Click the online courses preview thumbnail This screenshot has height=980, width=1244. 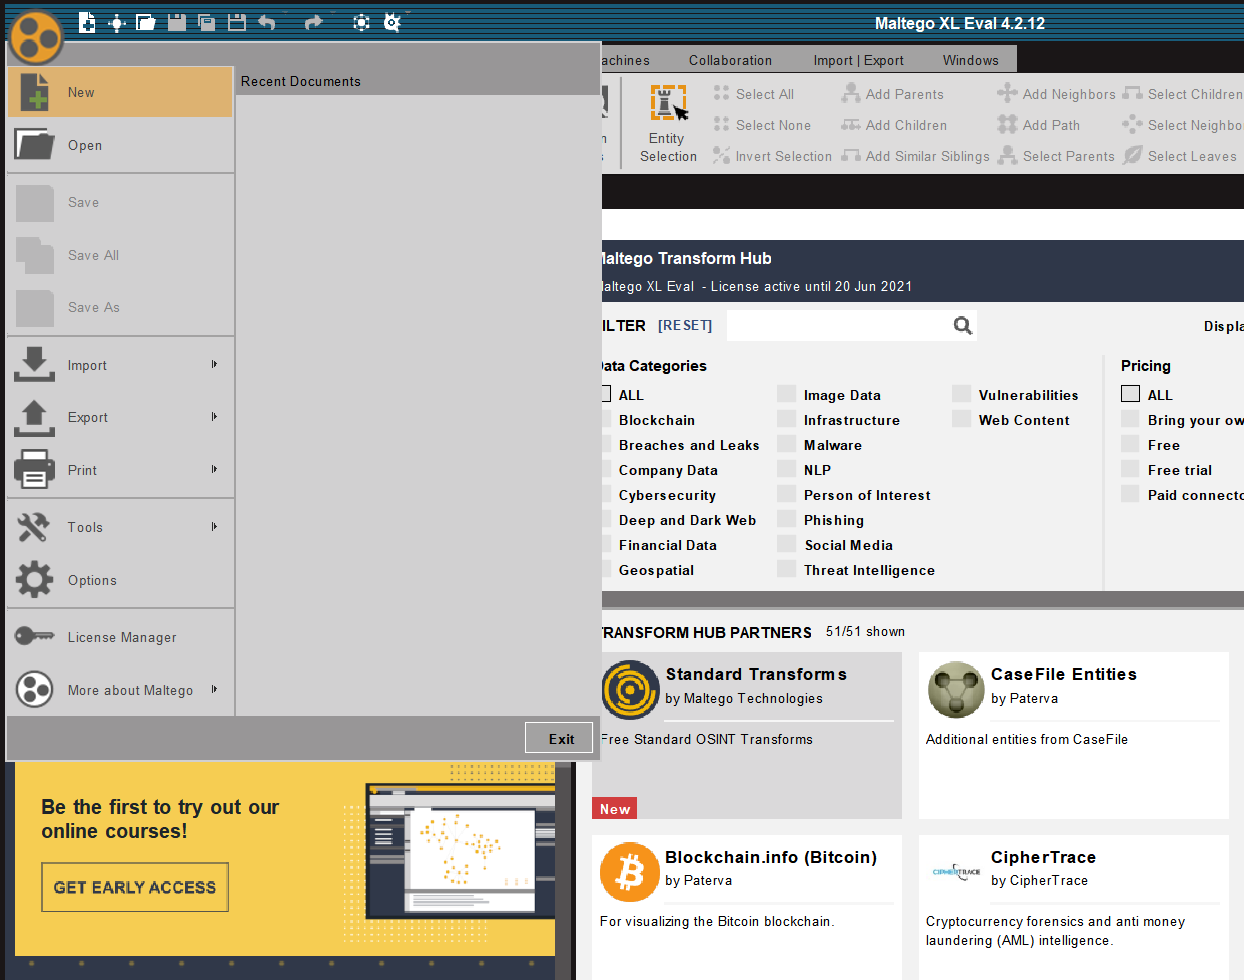coord(459,851)
